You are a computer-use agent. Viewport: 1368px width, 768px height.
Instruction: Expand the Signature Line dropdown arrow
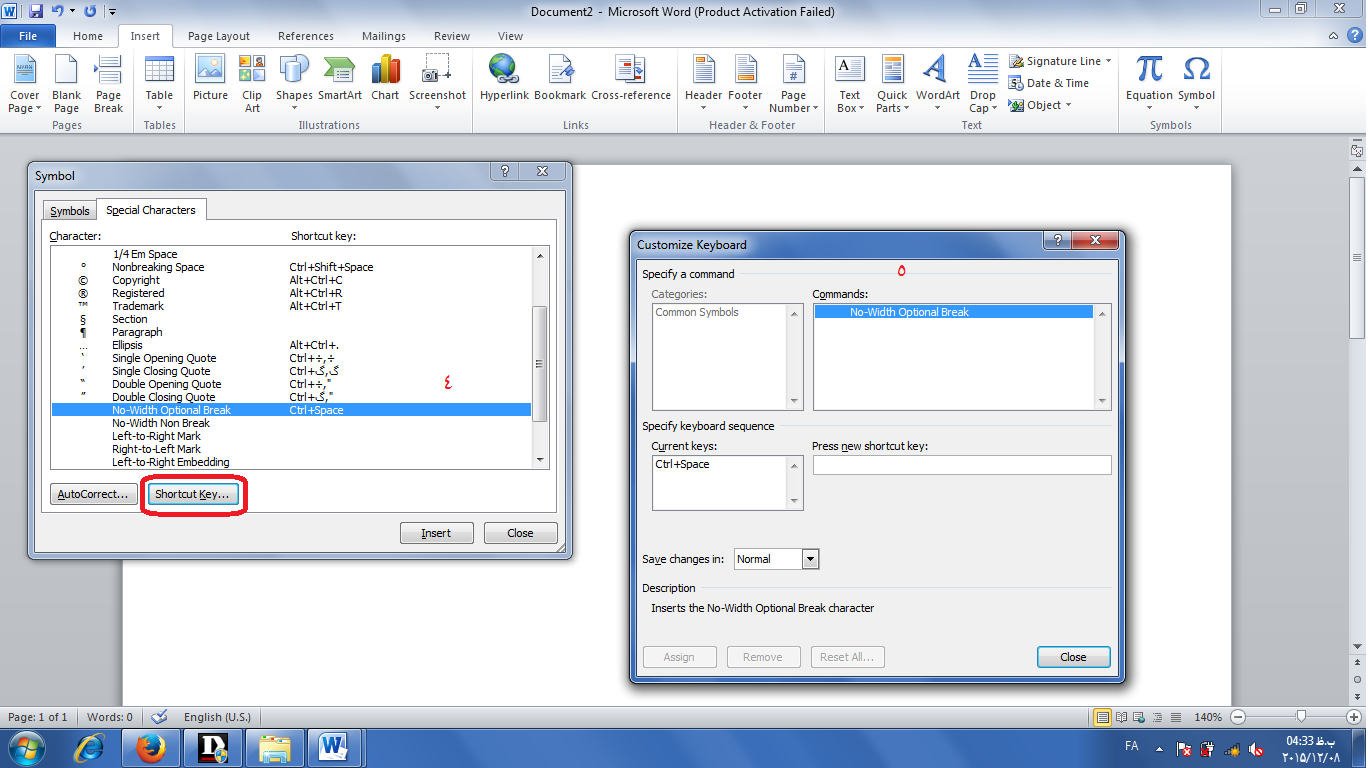tap(1108, 61)
